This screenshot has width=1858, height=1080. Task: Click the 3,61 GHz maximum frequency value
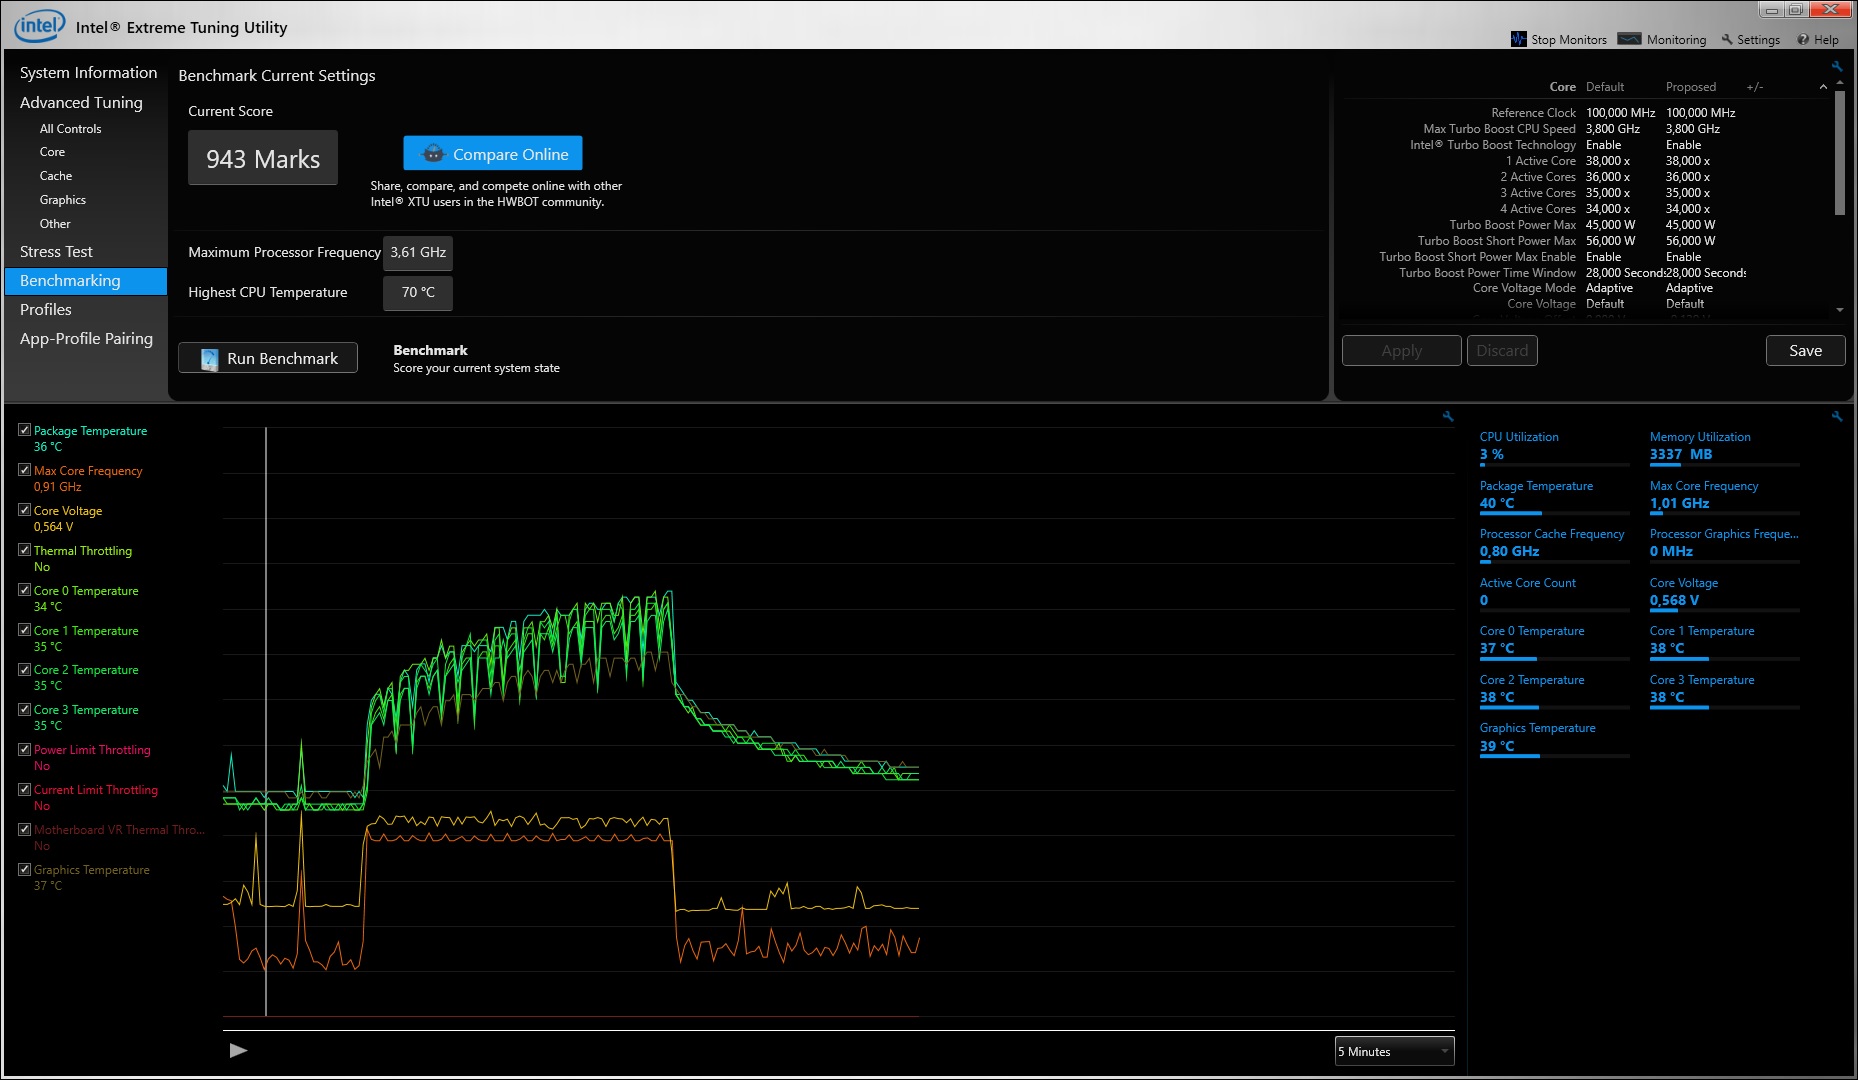click(418, 253)
